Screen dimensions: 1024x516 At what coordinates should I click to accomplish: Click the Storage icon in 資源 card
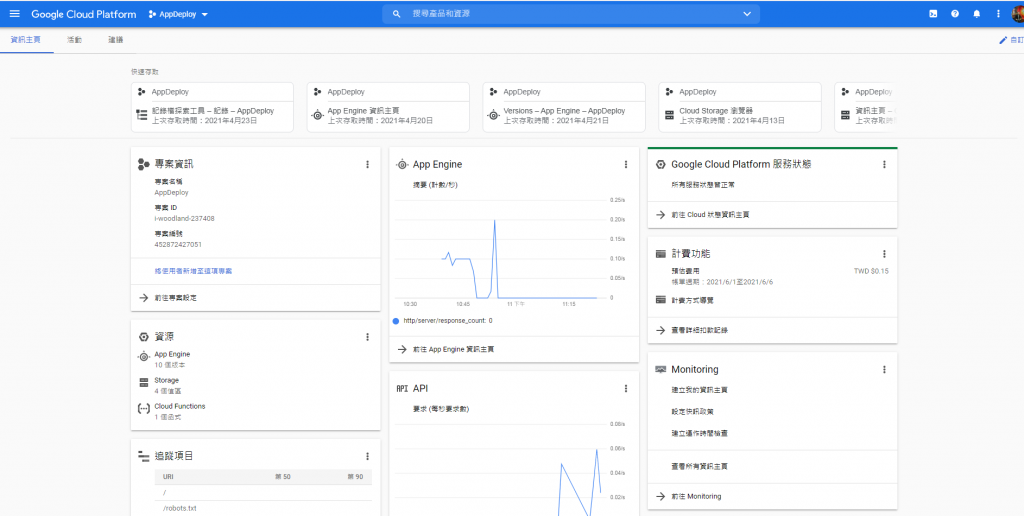pyautogui.click(x=144, y=383)
